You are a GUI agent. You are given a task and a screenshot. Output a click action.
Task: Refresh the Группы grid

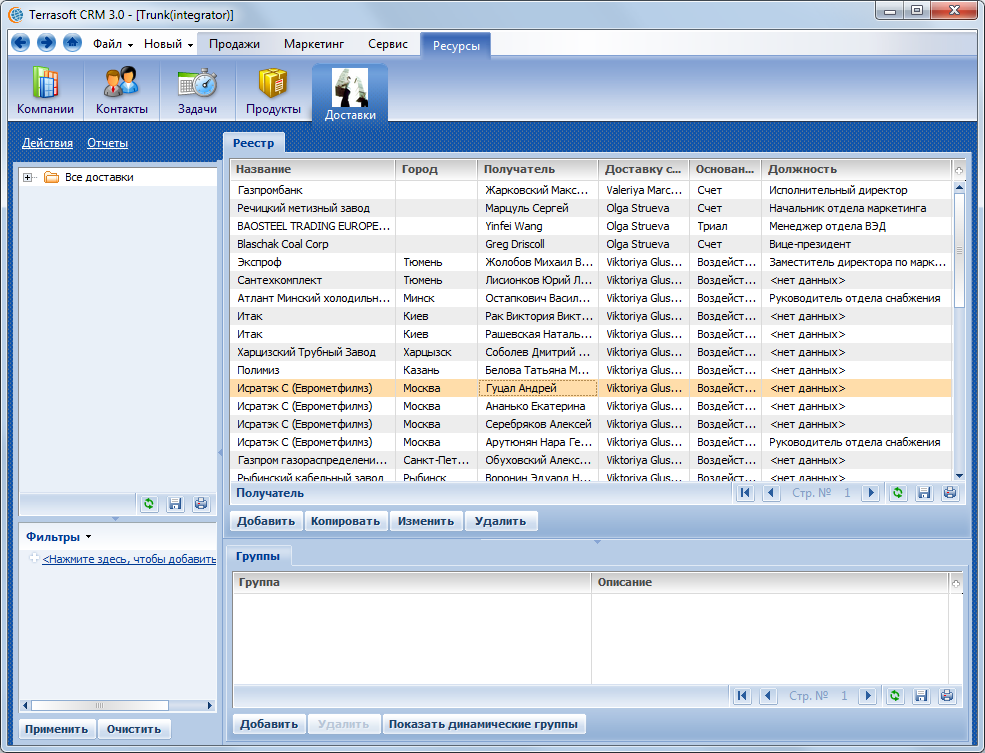click(895, 695)
